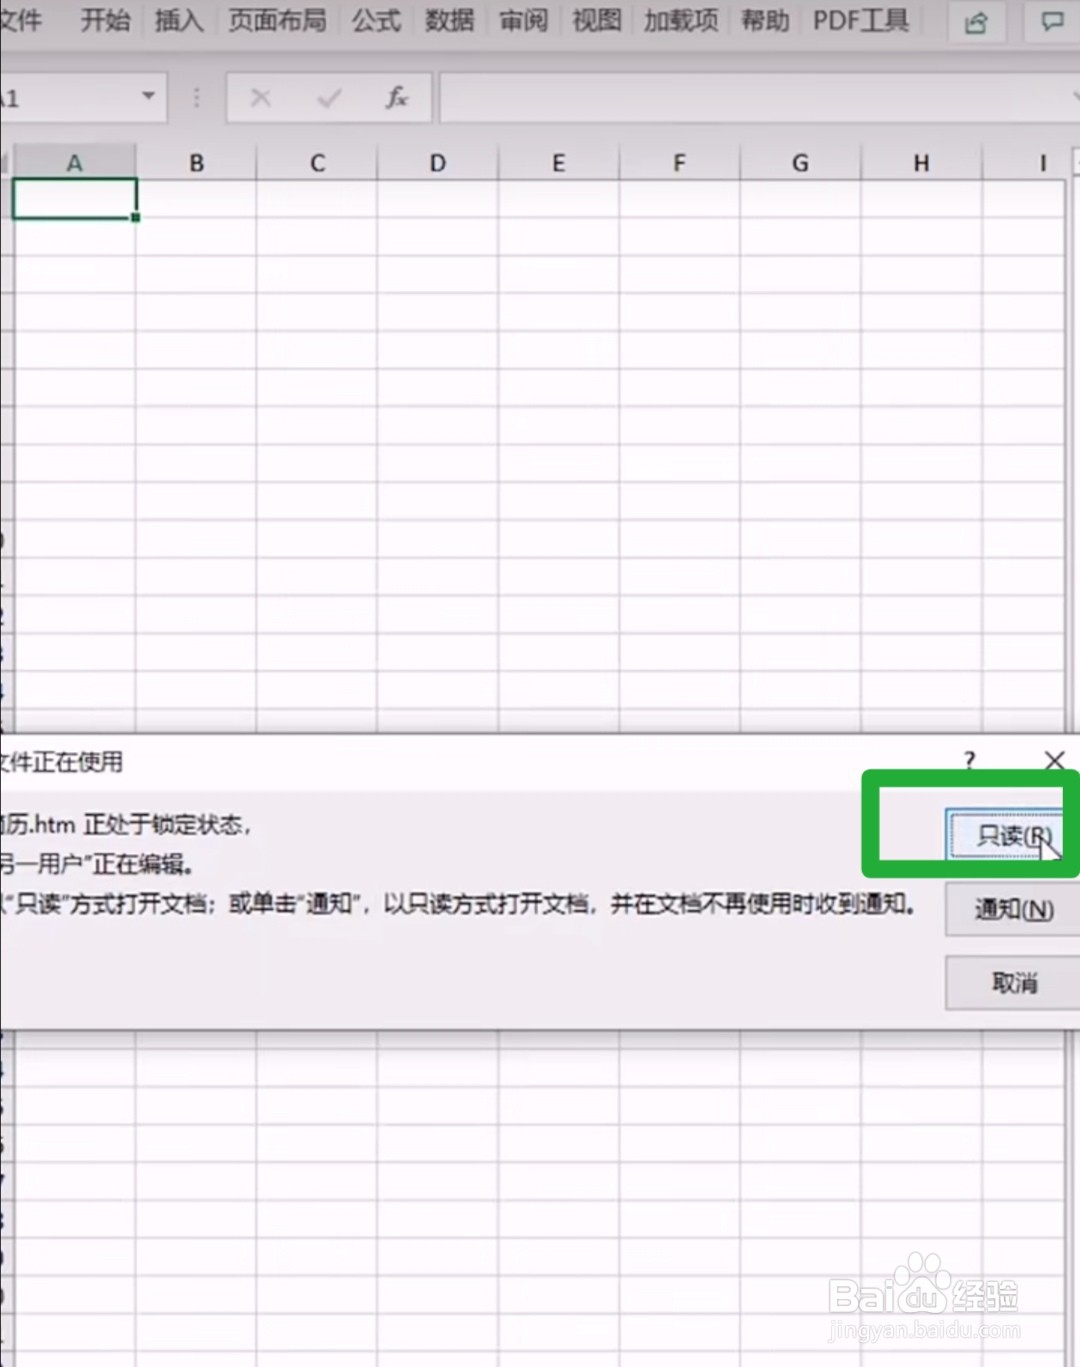
Task: Click the help question mark on the File in Use dialog
Action: tap(968, 761)
